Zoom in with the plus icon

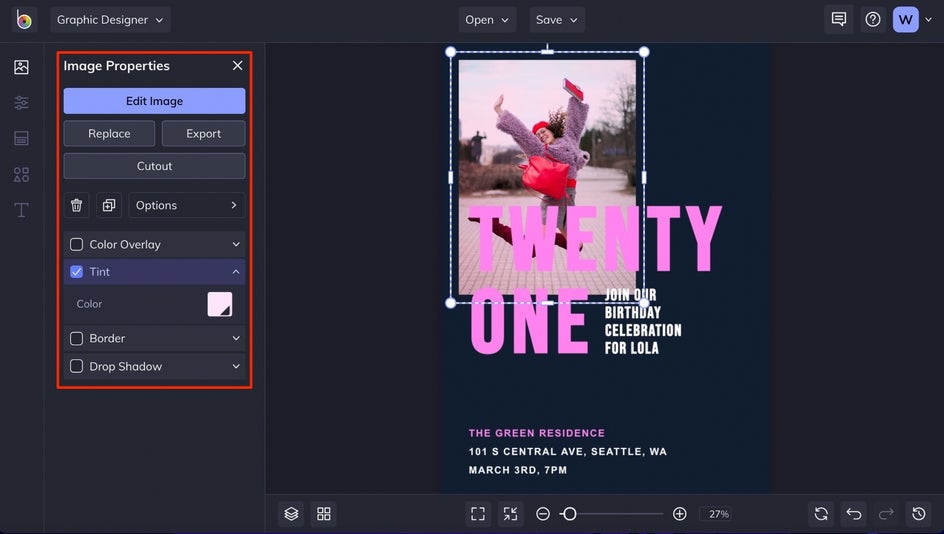click(x=680, y=514)
